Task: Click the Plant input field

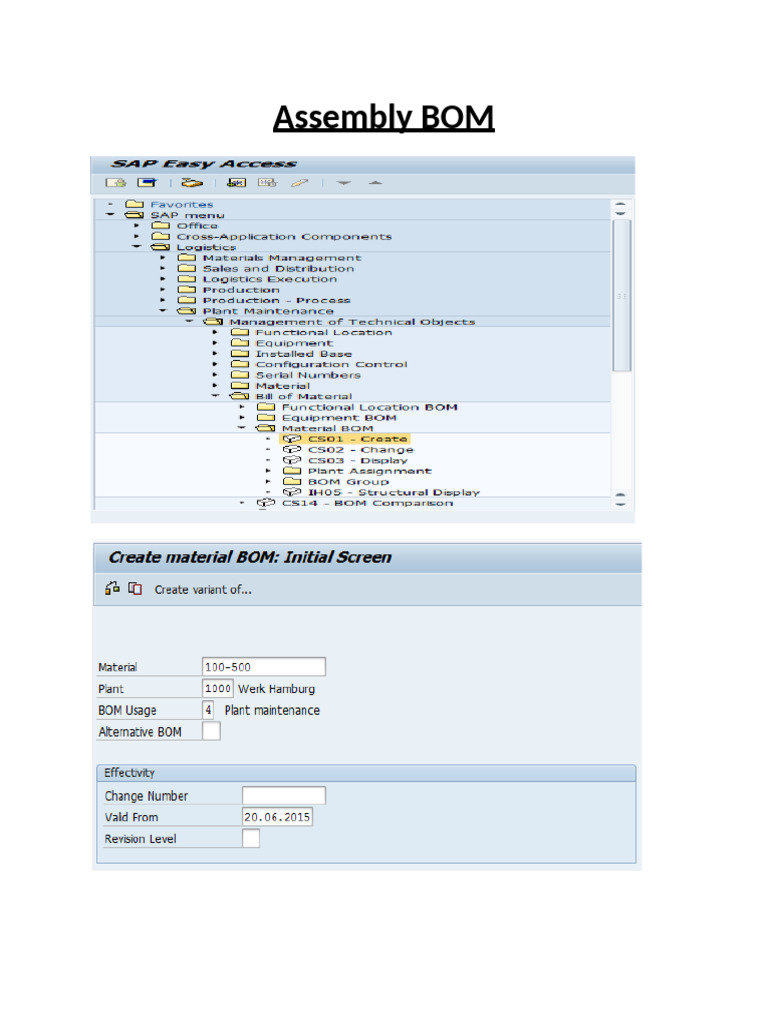Action: (x=217, y=688)
